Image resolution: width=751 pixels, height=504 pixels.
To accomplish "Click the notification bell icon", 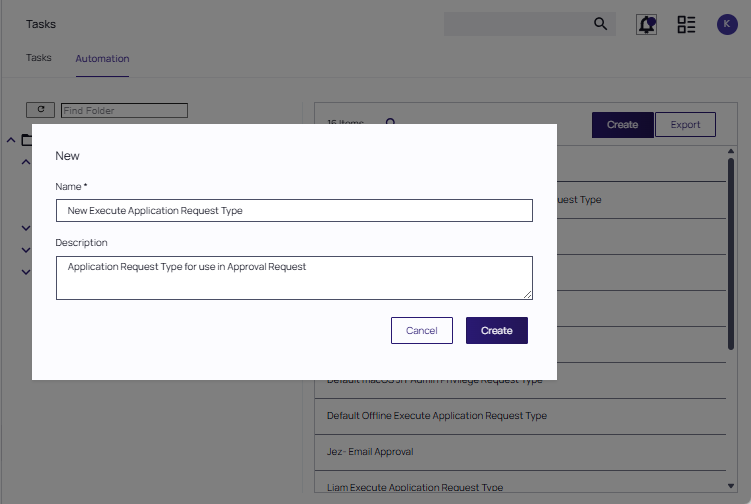I will (646, 25).
